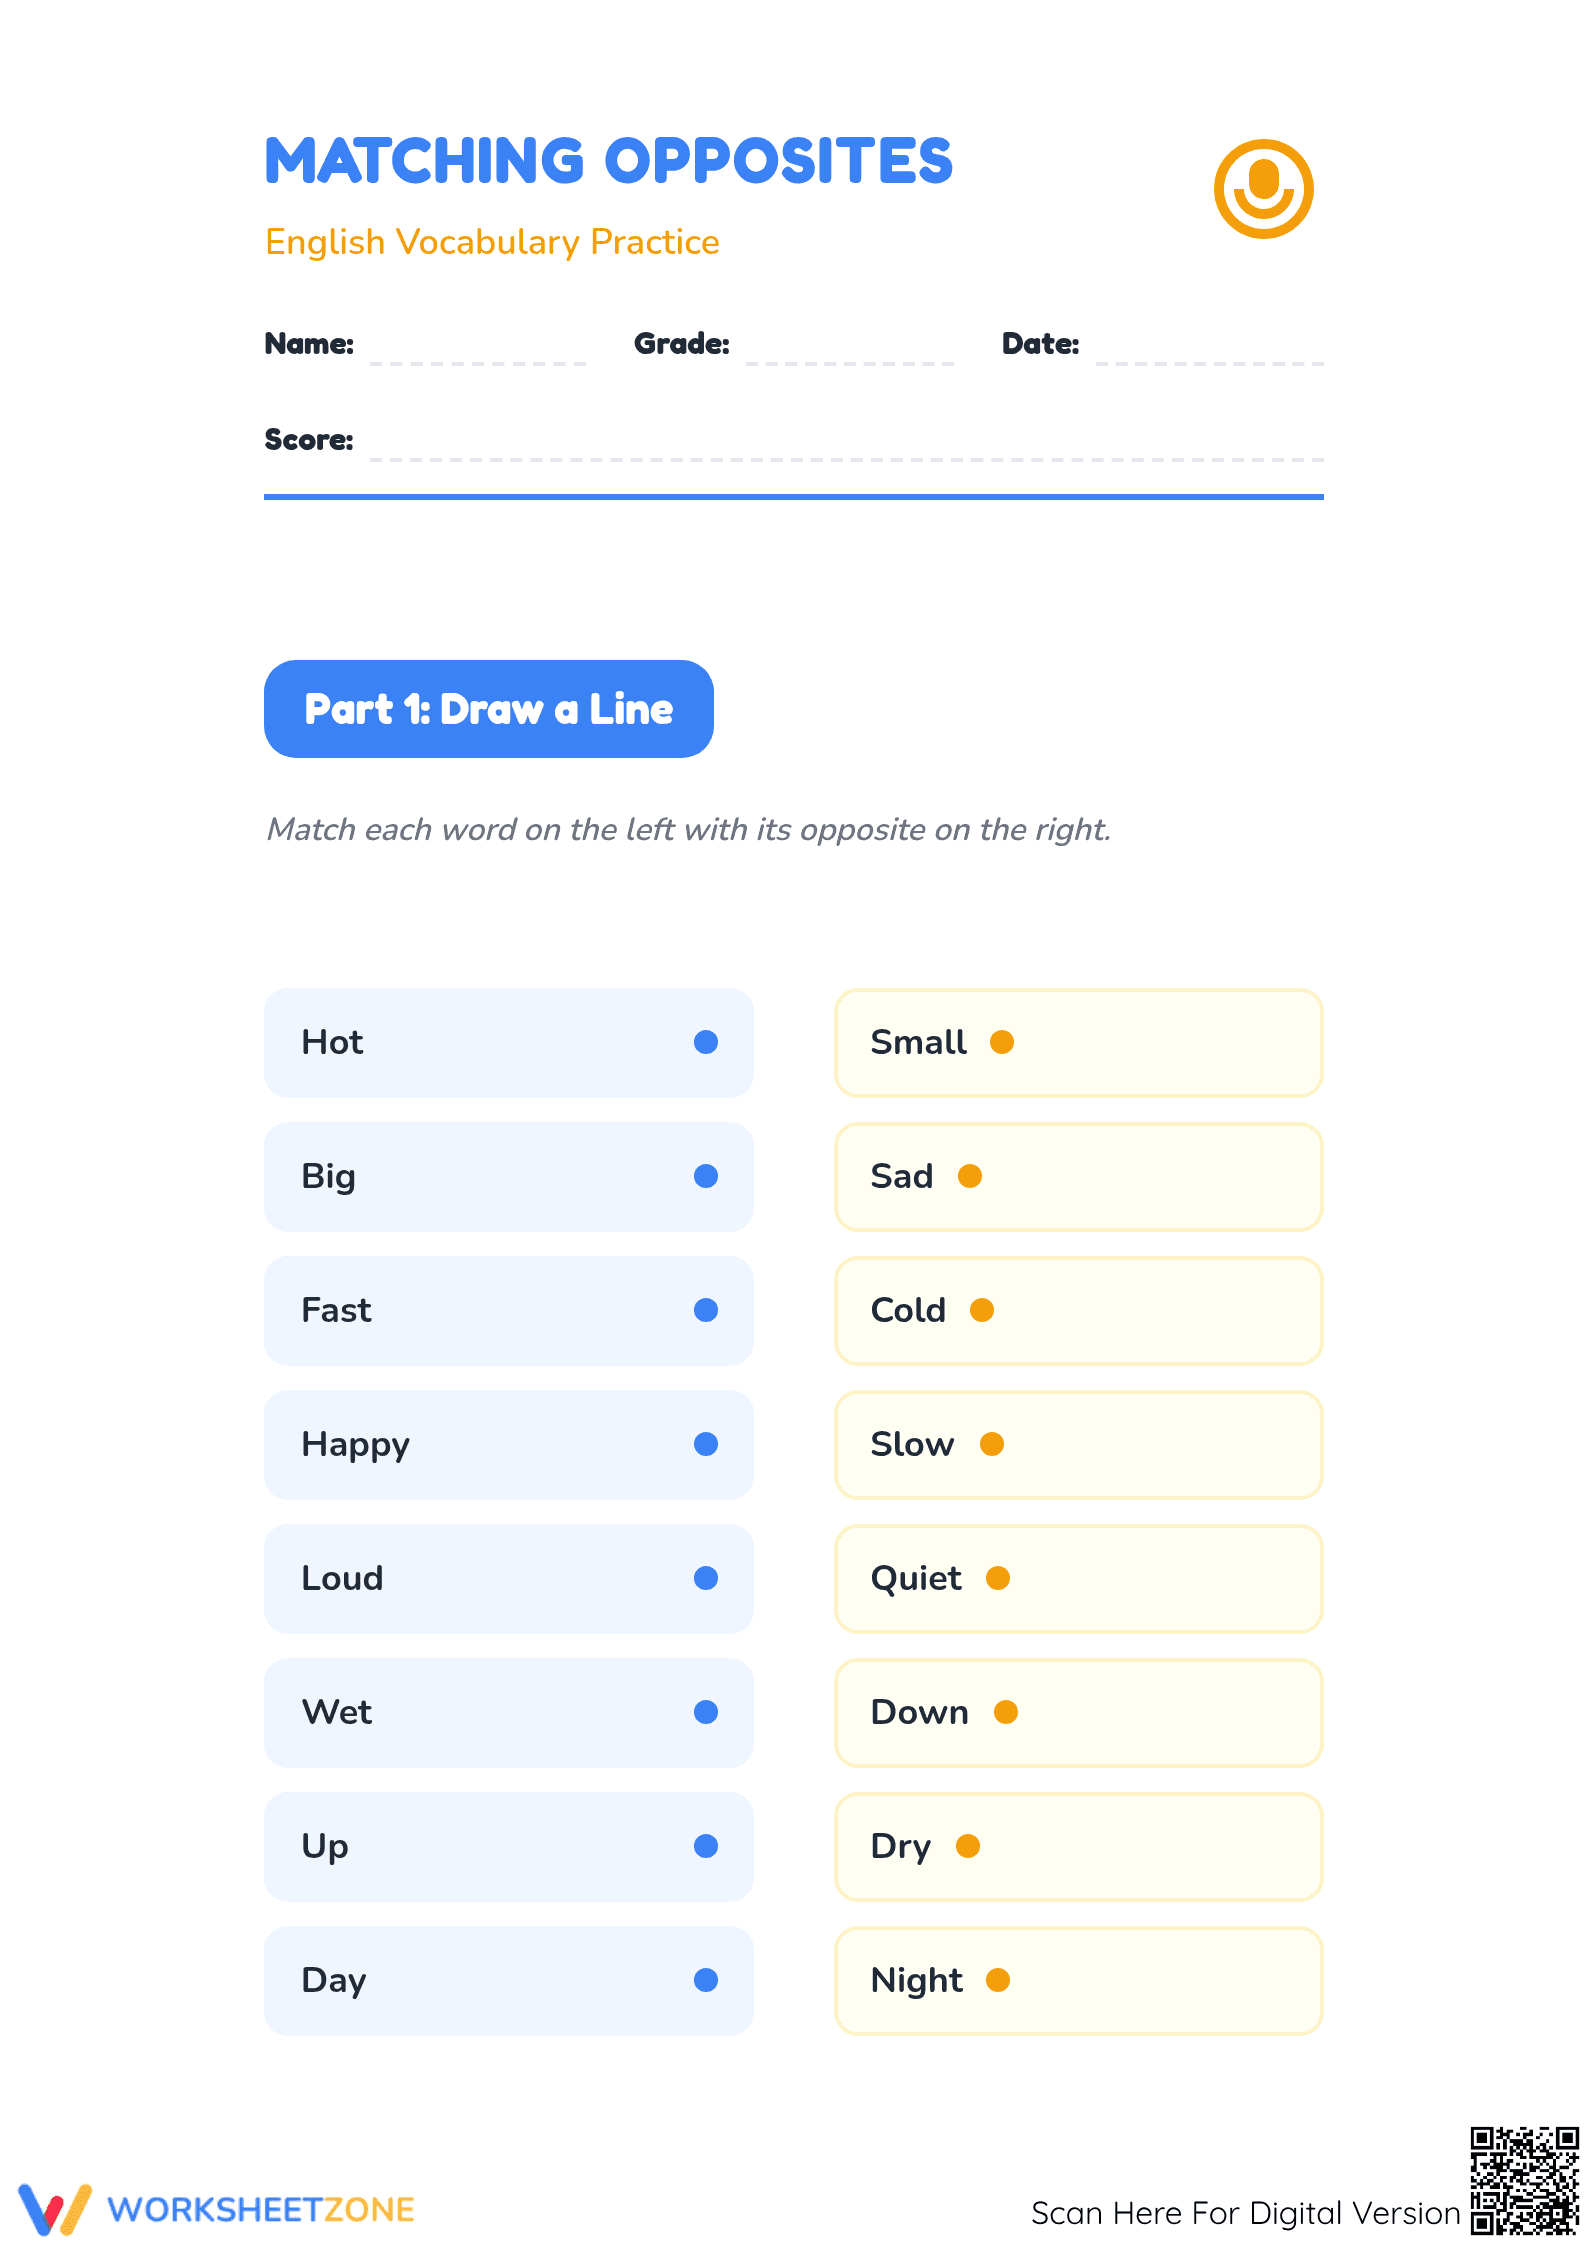Click the blue dot beside Happy
This screenshot has height=2244, width=1588.
coord(706,1444)
